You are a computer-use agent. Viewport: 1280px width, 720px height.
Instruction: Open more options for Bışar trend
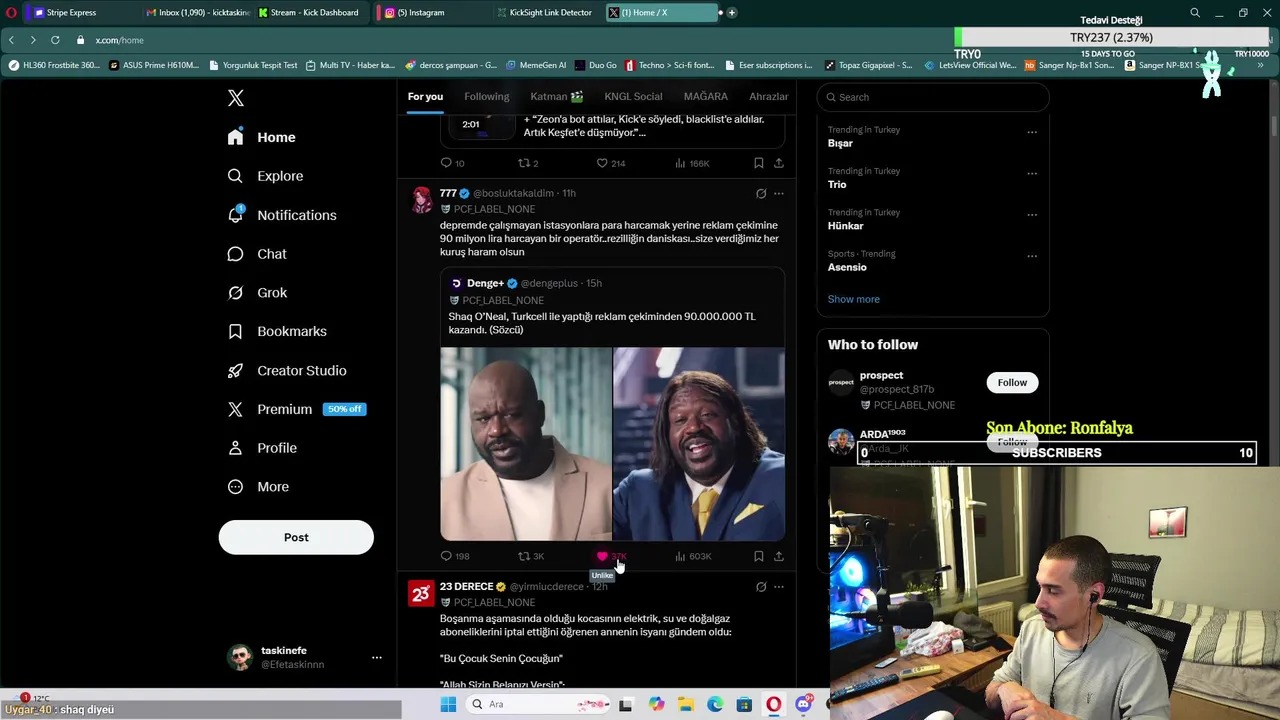point(1032,132)
